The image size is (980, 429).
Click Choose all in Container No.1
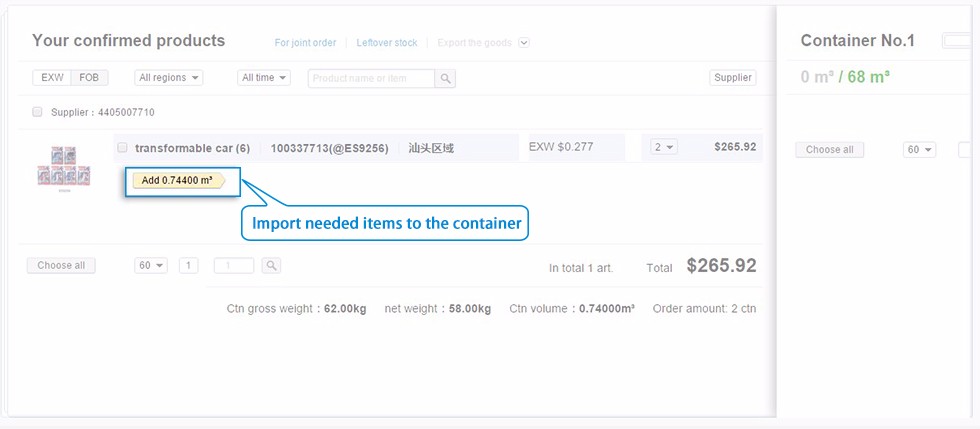tap(829, 149)
